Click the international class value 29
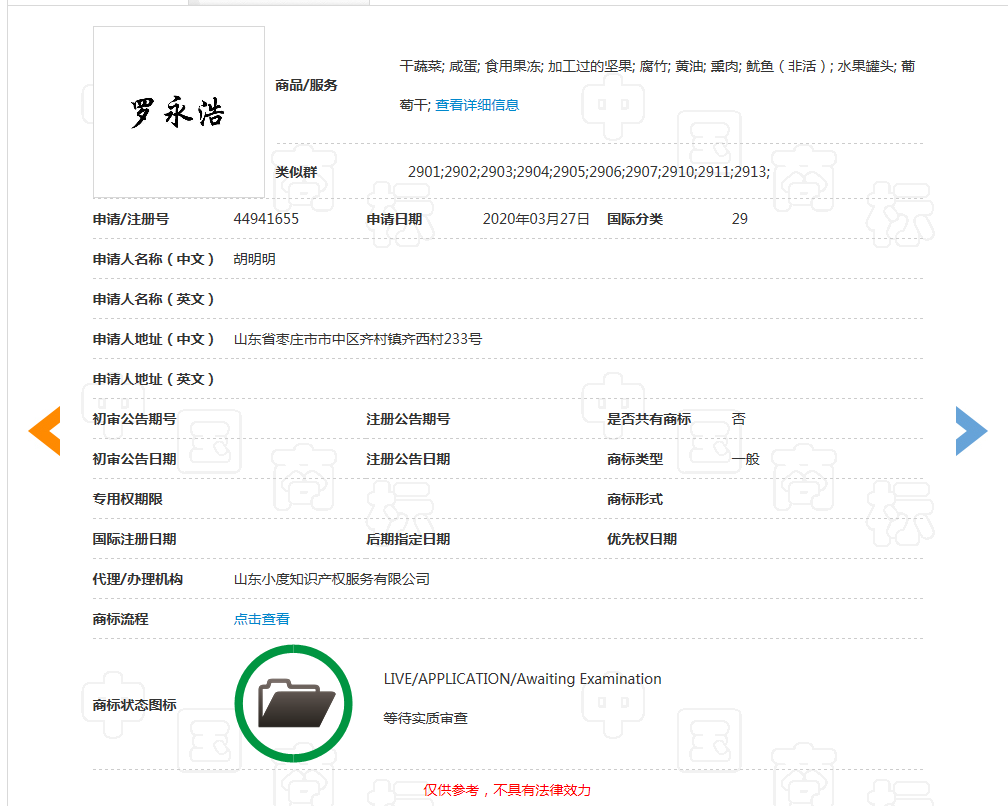Viewport: 1008px width, 806px height. [x=740, y=219]
